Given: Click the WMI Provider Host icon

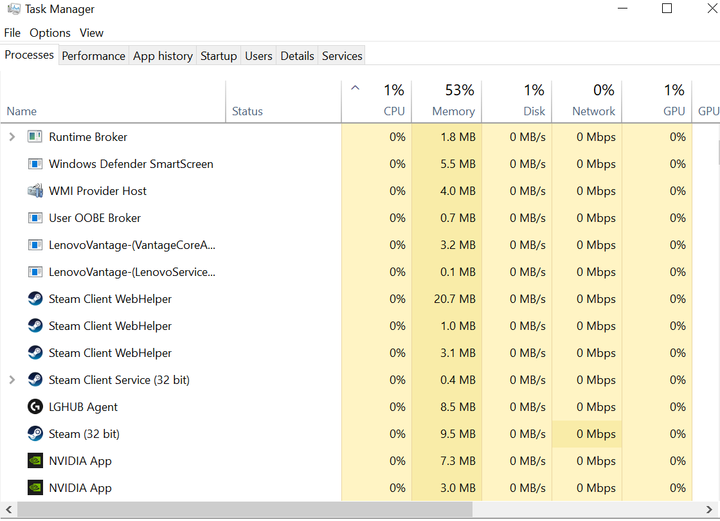Looking at the screenshot, I should click(35, 191).
